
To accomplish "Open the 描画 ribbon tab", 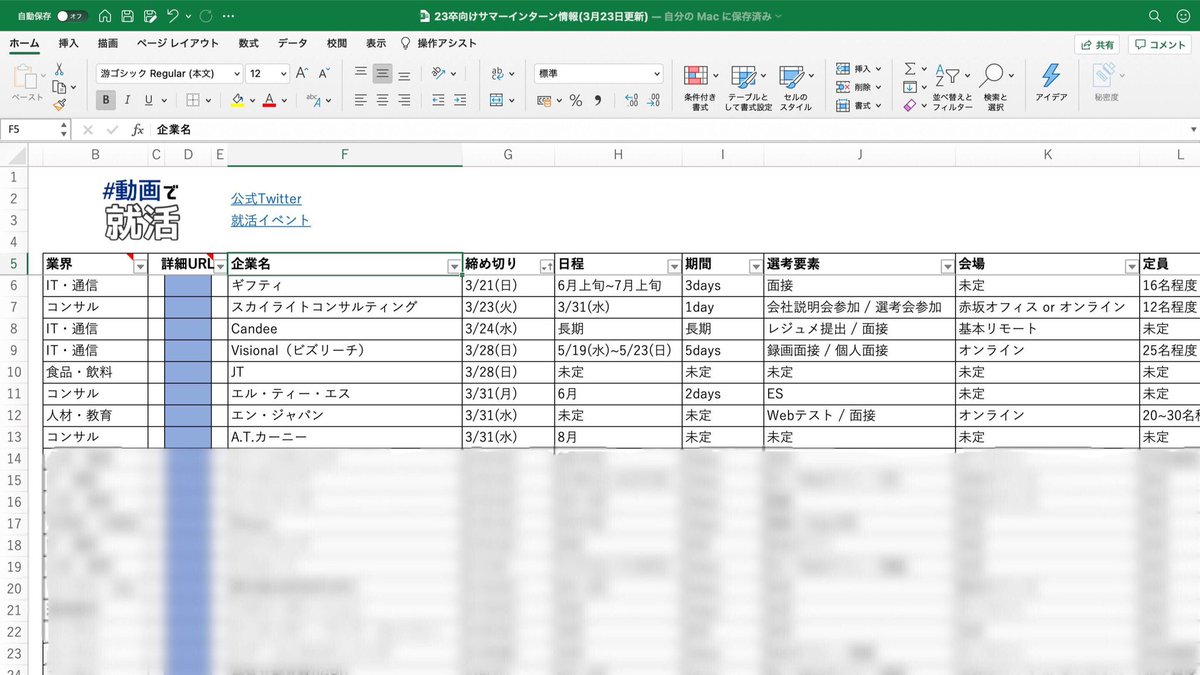I will (x=107, y=44).
